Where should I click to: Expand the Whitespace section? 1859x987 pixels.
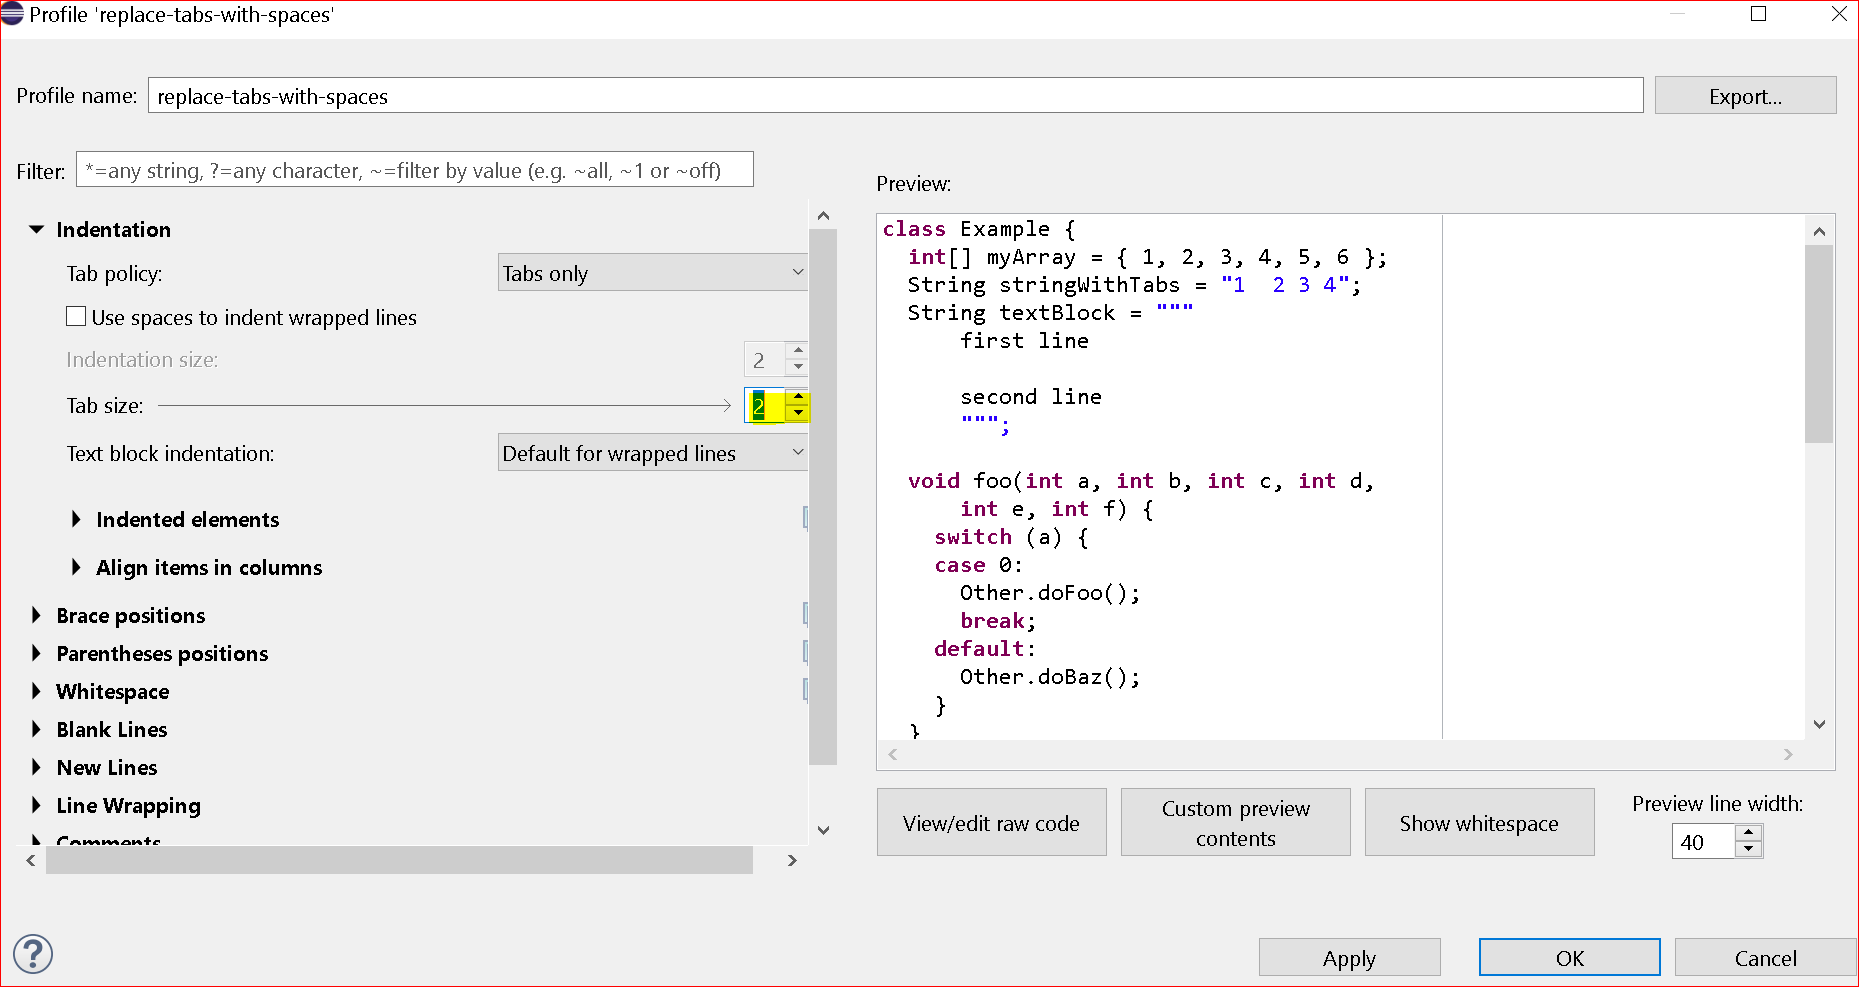pyautogui.click(x=37, y=691)
